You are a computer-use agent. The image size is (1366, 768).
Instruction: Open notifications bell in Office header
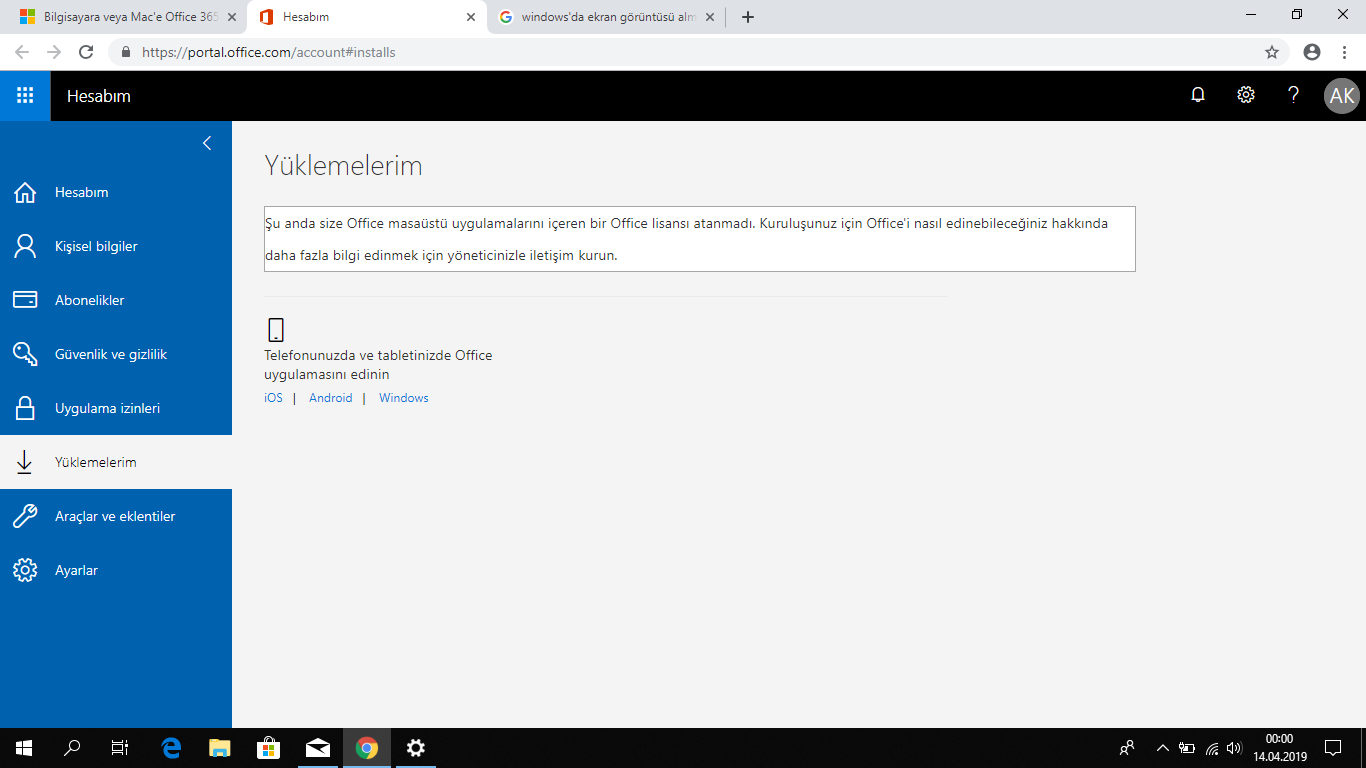[x=1198, y=96]
